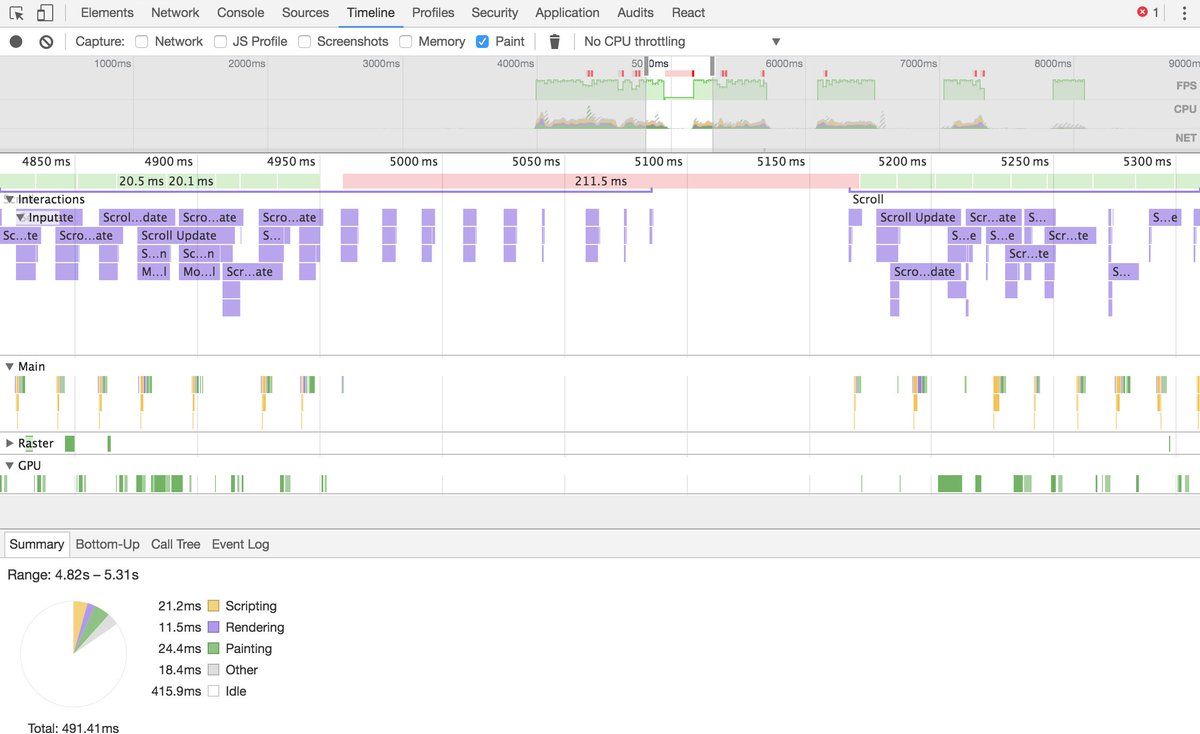The image size is (1200, 734).
Task: Open the Event Log tab
Action: tap(240, 544)
